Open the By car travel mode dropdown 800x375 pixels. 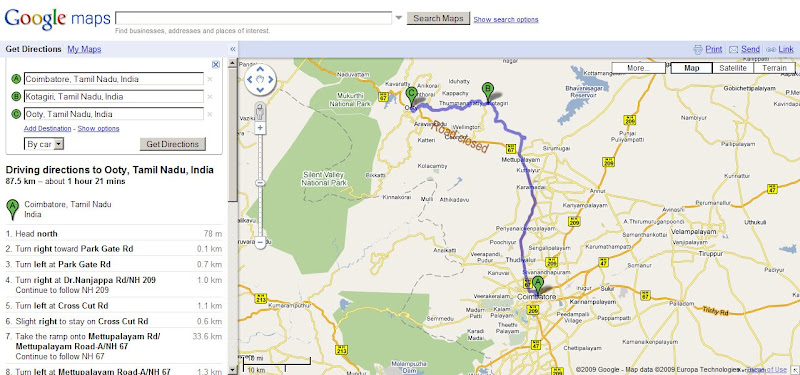(x=44, y=144)
